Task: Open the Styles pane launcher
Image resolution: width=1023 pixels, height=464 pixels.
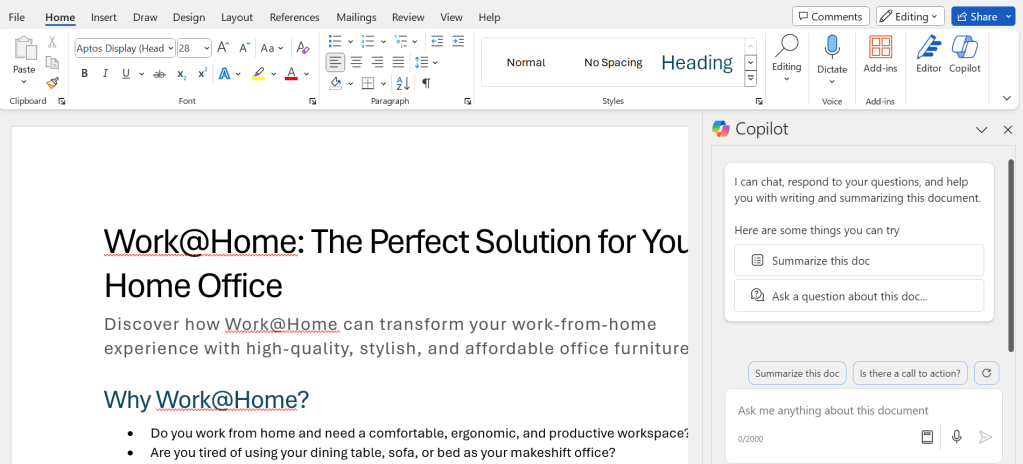Action: coord(759,101)
